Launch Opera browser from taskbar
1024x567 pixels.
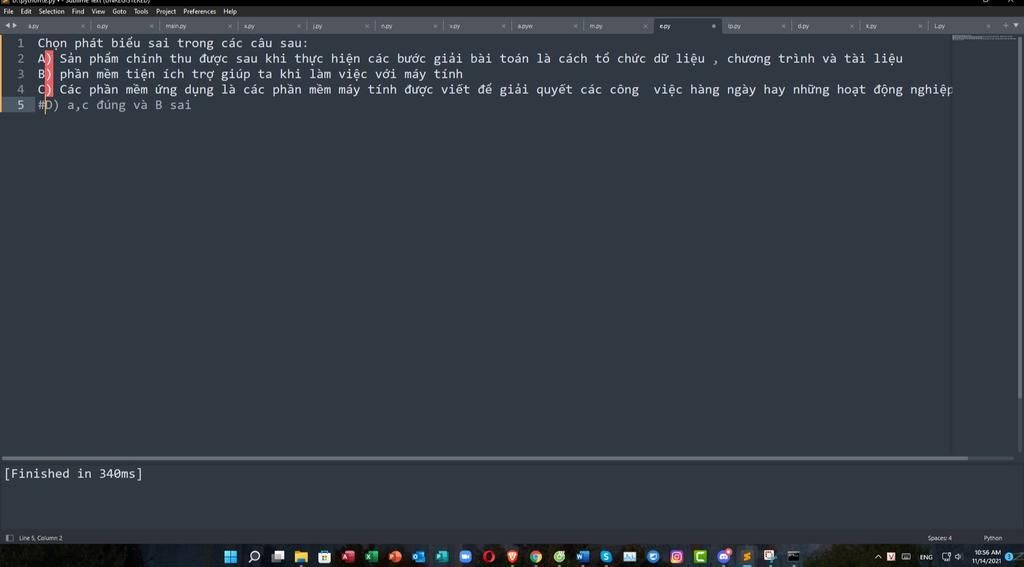click(488, 557)
